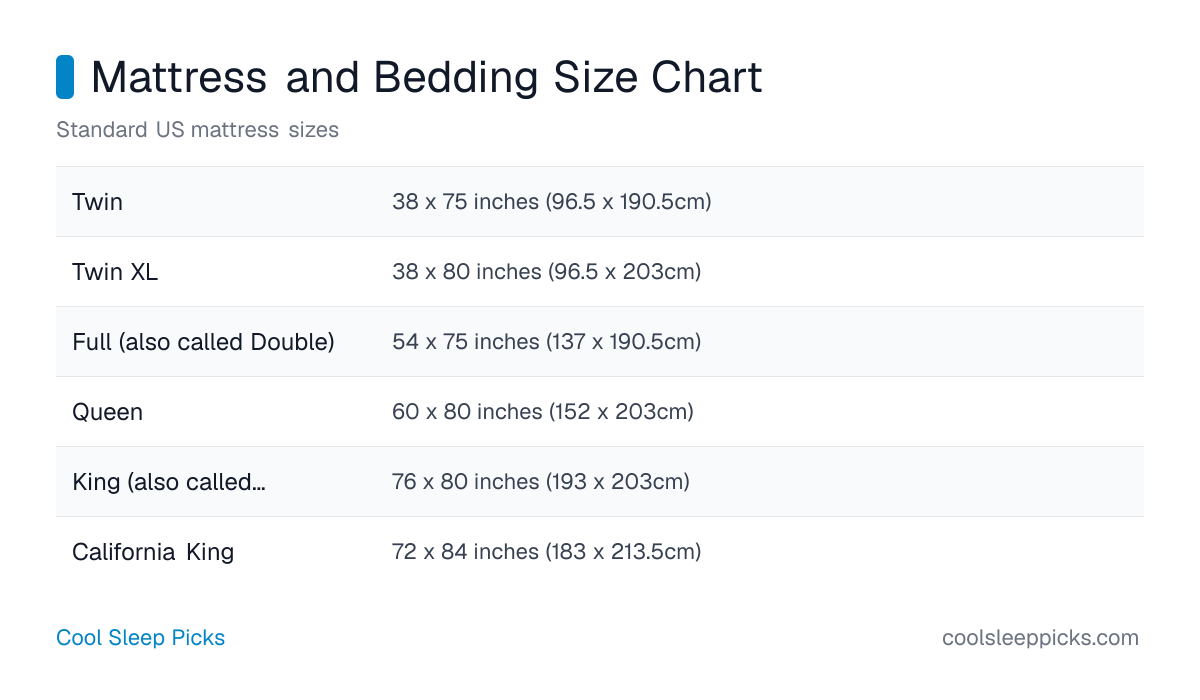This screenshot has height=700, width=1200.
Task: Select the California King row label
Action: pos(153,552)
